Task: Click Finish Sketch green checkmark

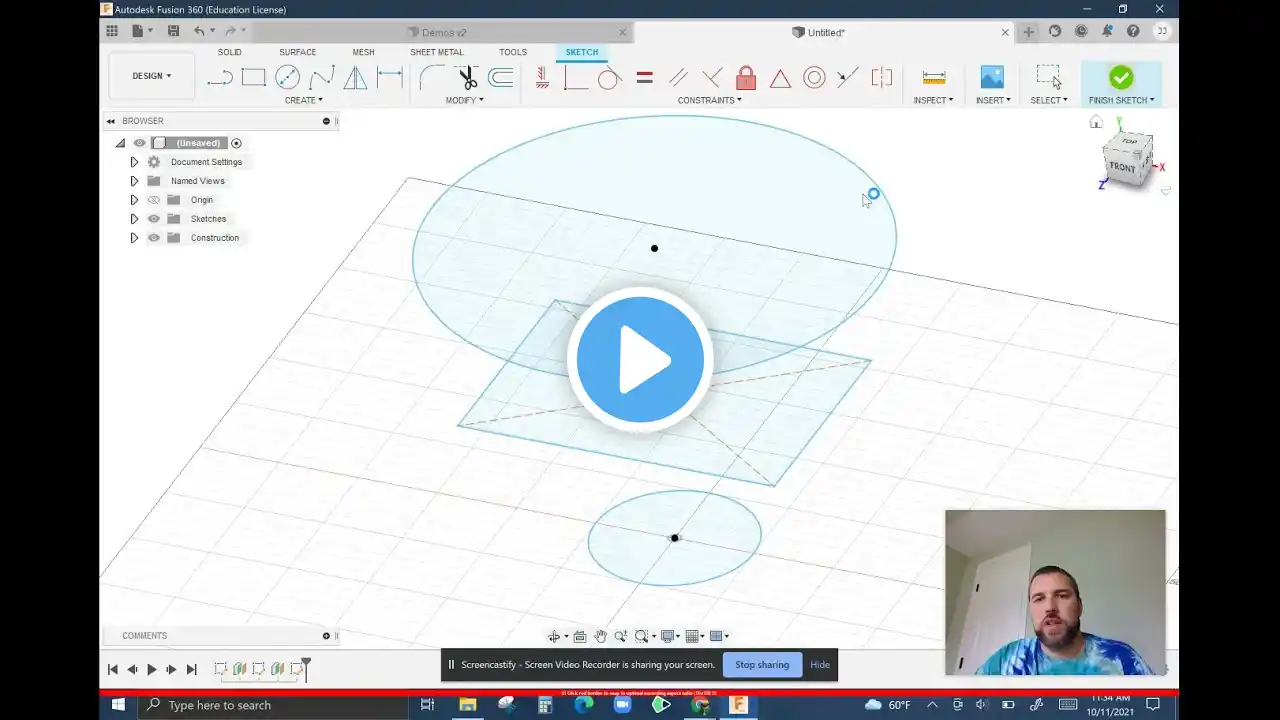Action: (x=1121, y=78)
